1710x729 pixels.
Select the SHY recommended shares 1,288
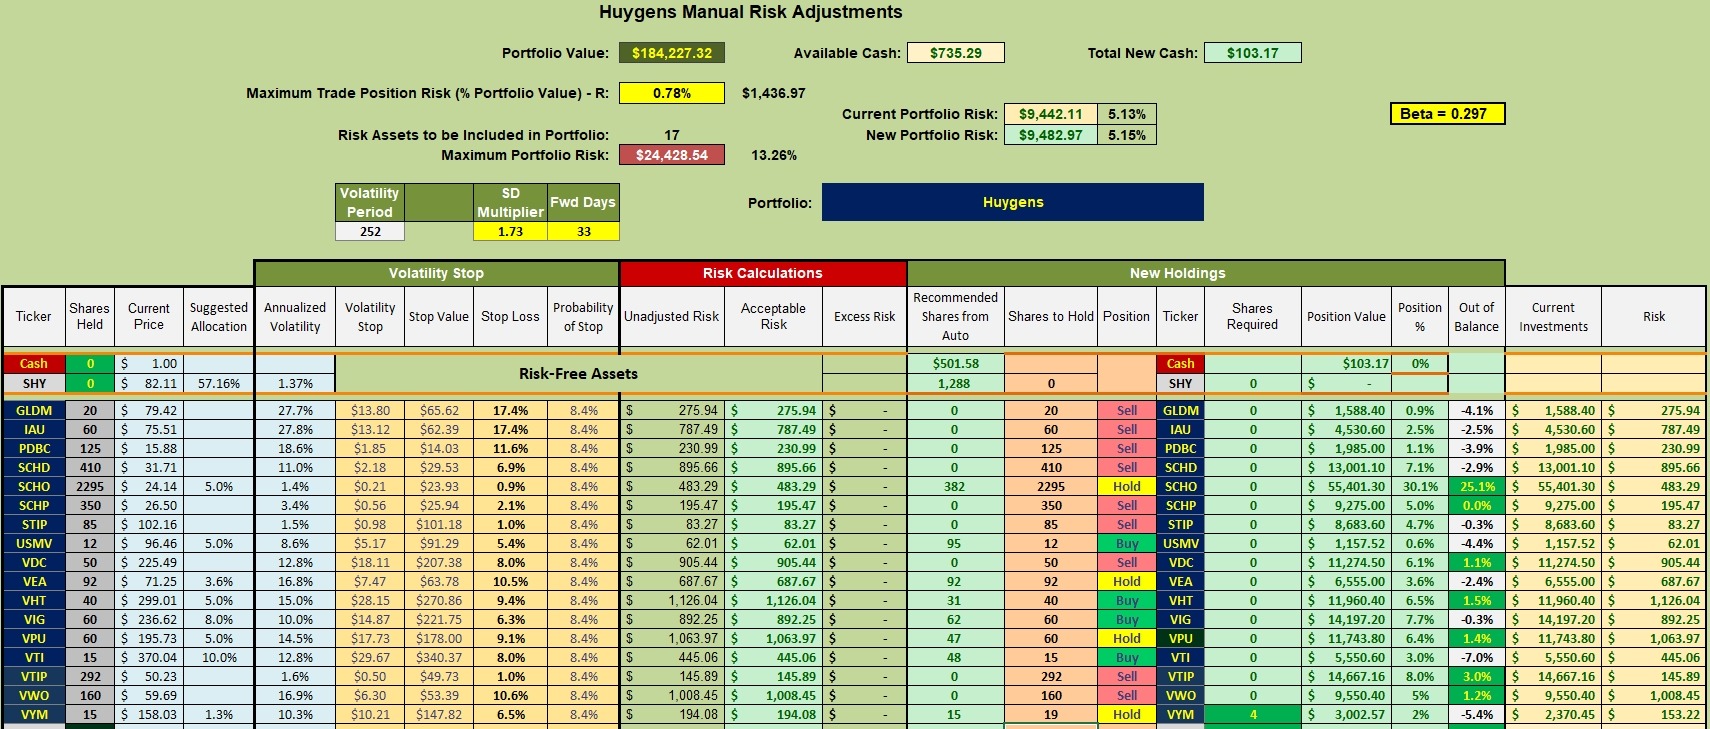click(x=954, y=383)
